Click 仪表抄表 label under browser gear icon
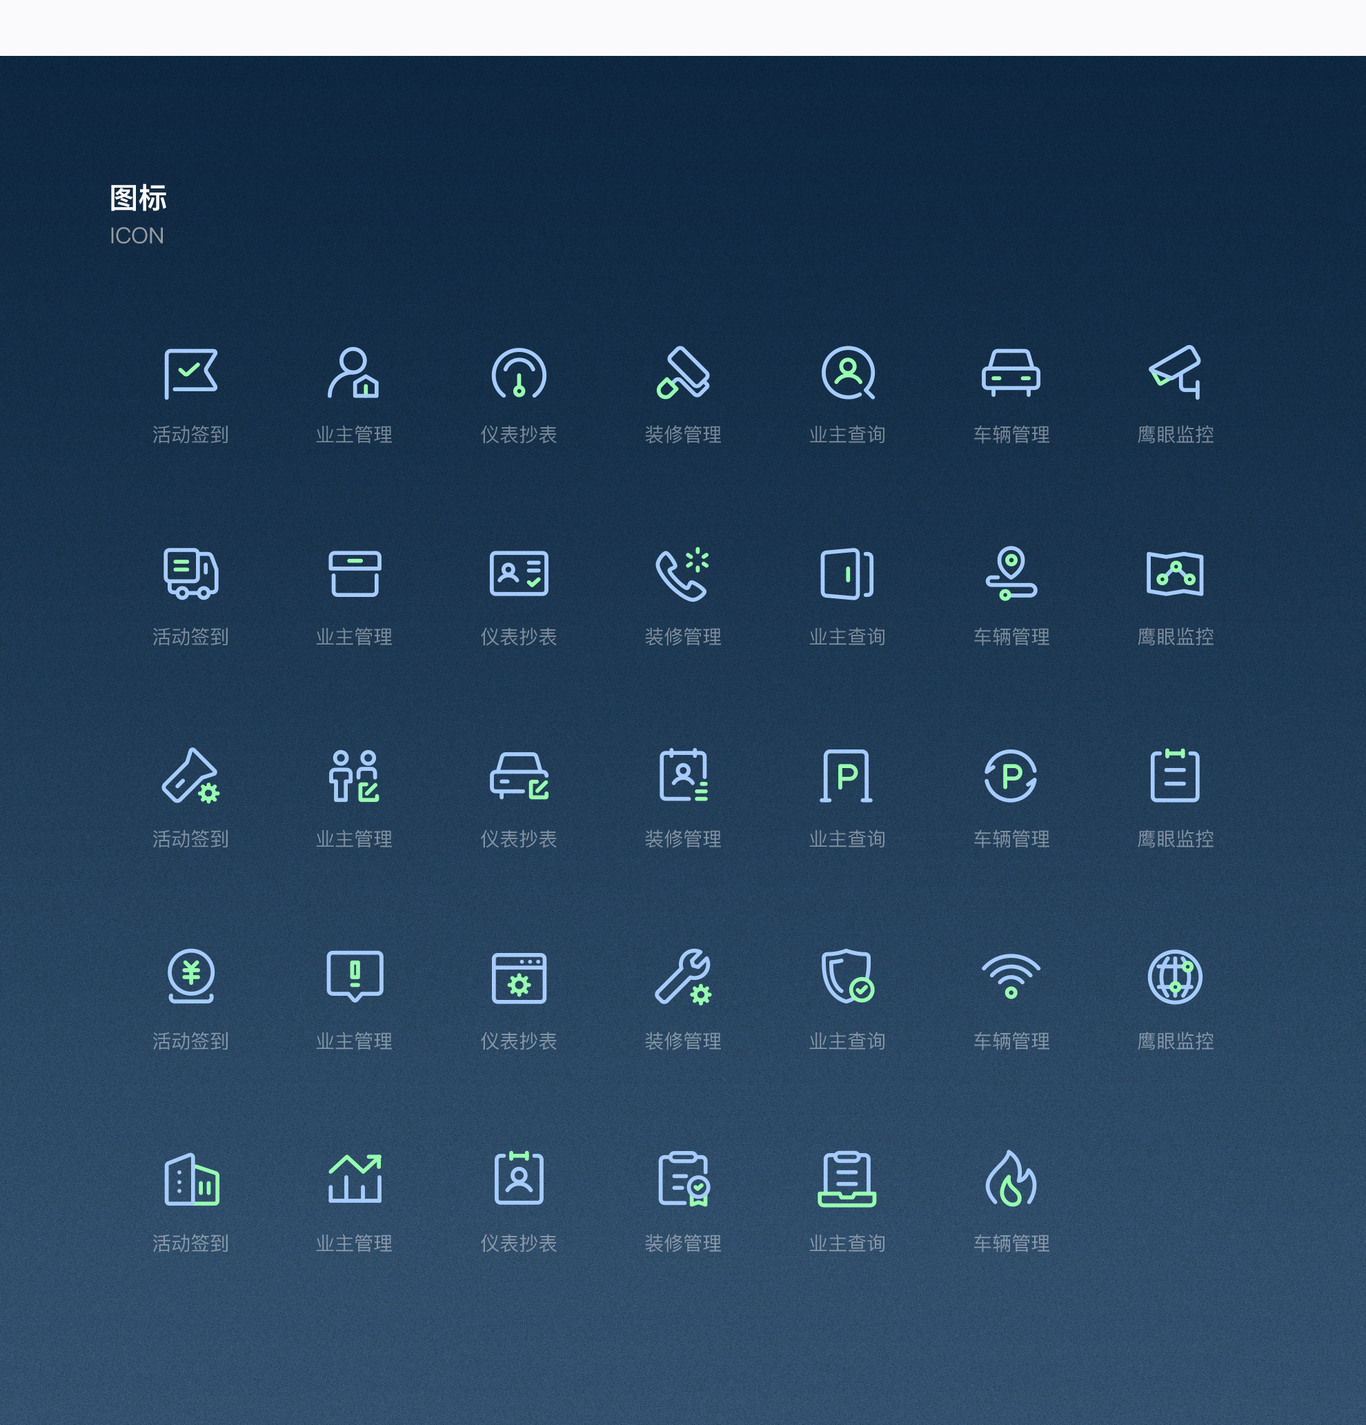This screenshot has width=1366, height=1425. click(519, 1041)
